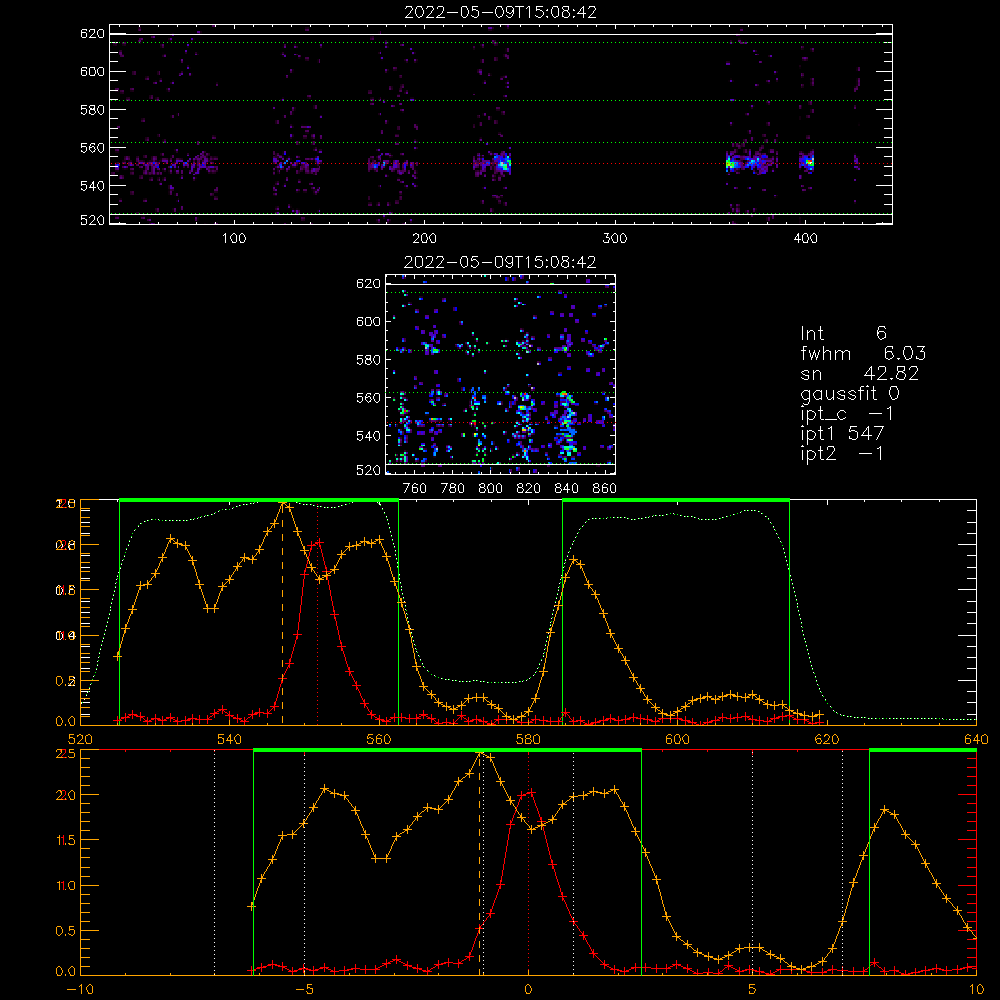Click the orange peak near 8 in bottom plot
The image size is (1000, 1000).
885,809
